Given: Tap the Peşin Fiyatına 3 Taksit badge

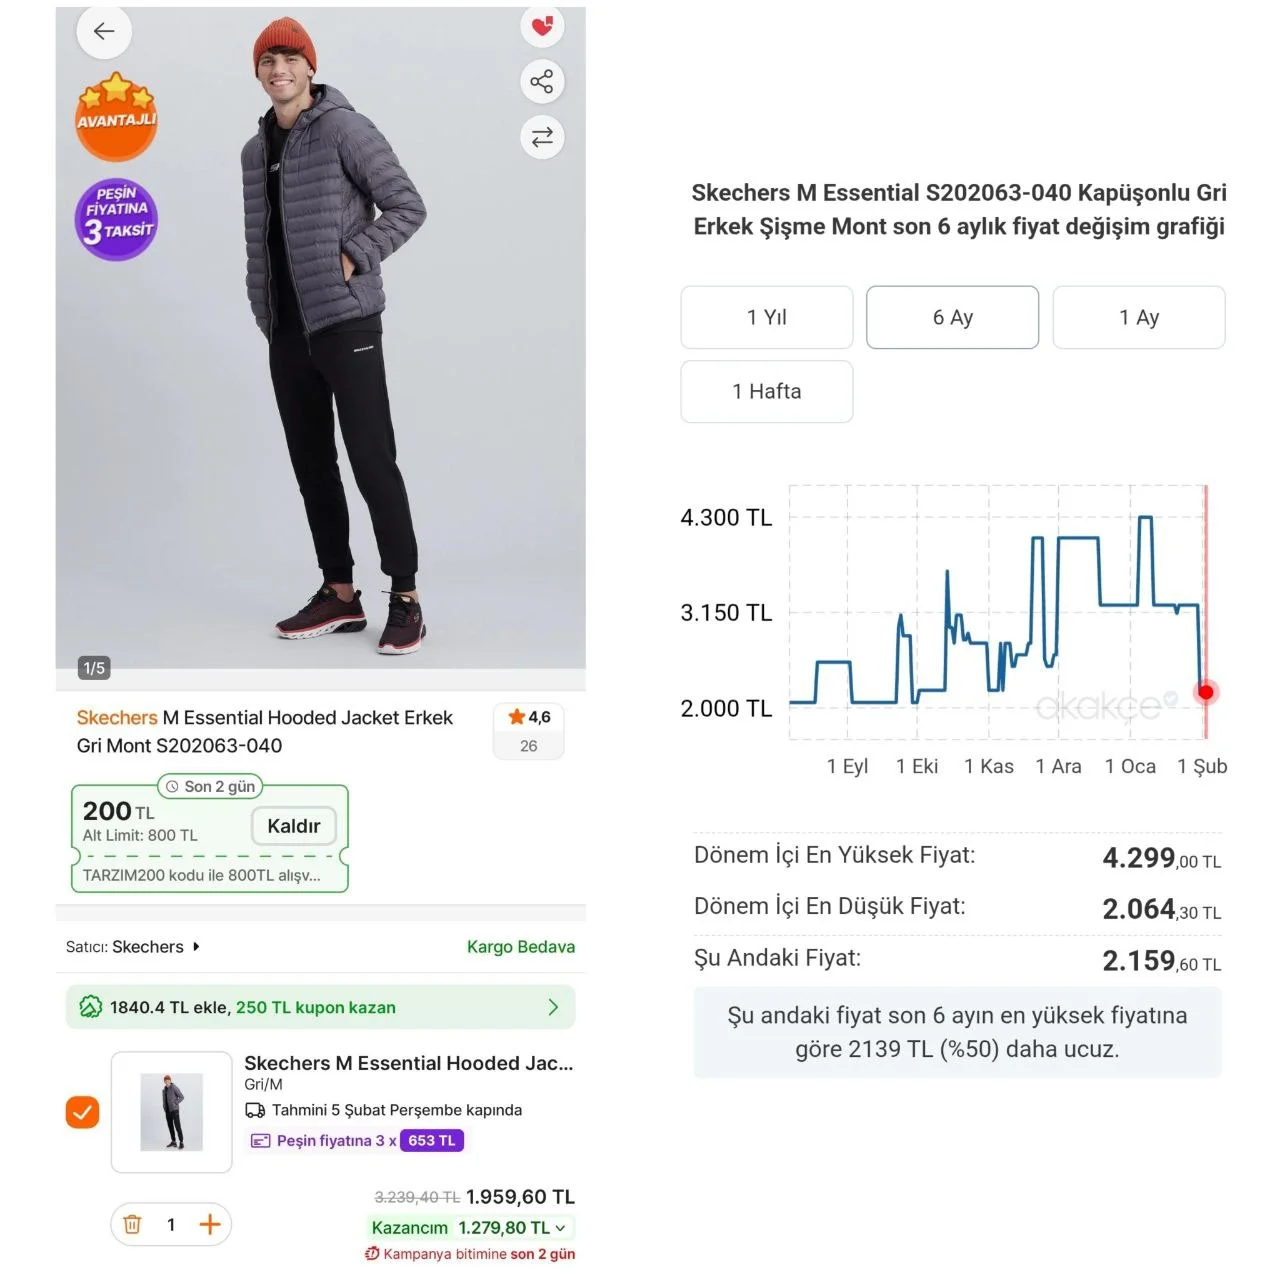Looking at the screenshot, I should tap(117, 219).
